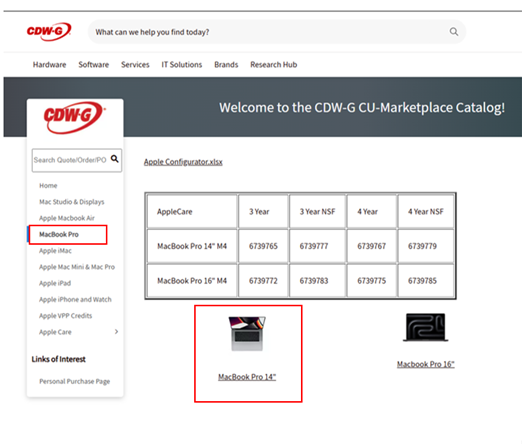This screenshot has height=444, width=522.
Task: Select MacBook Pro in the sidebar
Action: [59, 234]
